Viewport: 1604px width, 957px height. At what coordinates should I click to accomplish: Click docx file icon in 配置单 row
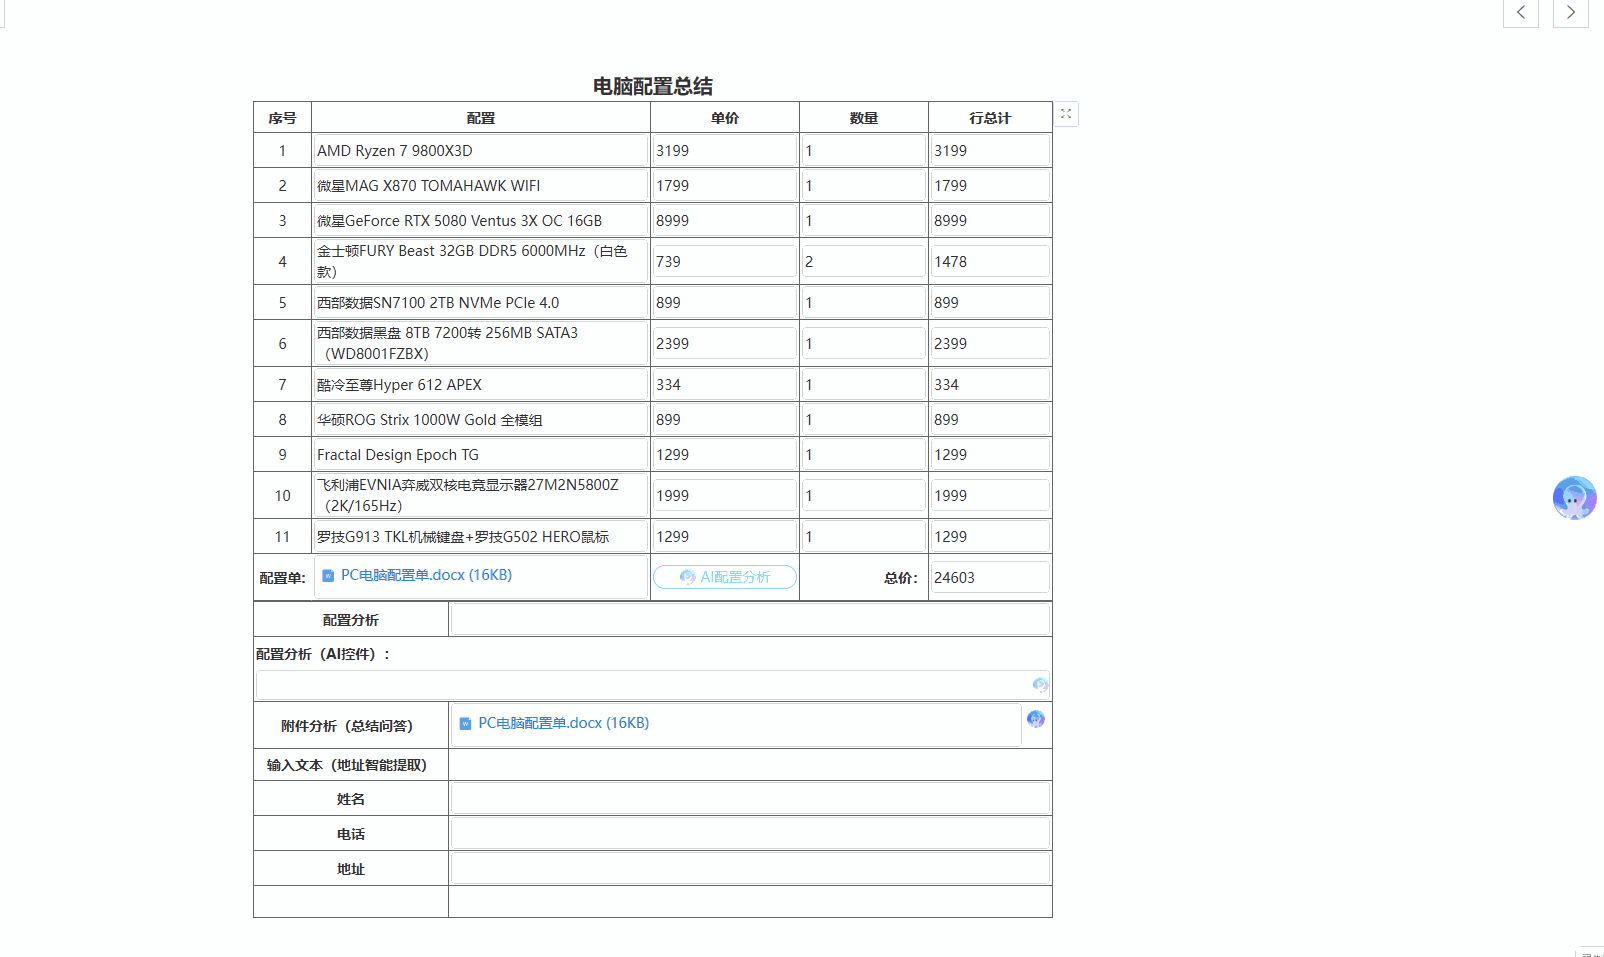point(328,576)
